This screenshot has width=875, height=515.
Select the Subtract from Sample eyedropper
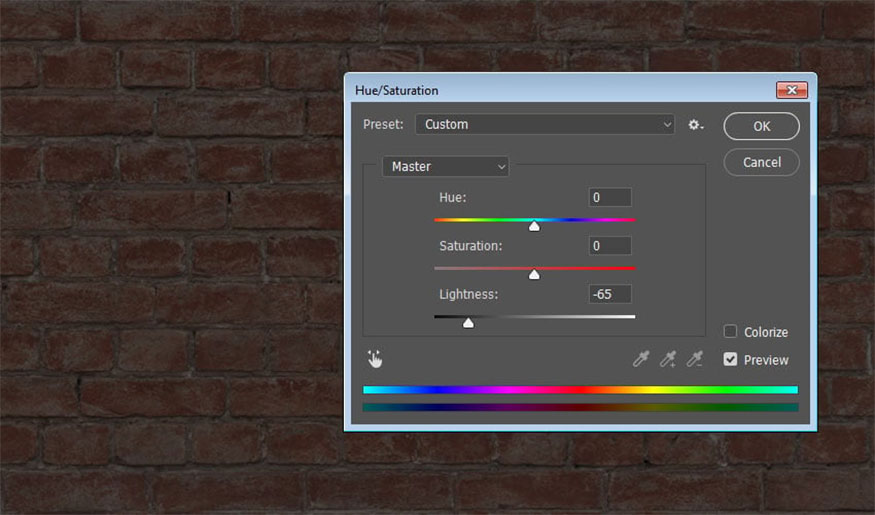point(695,359)
